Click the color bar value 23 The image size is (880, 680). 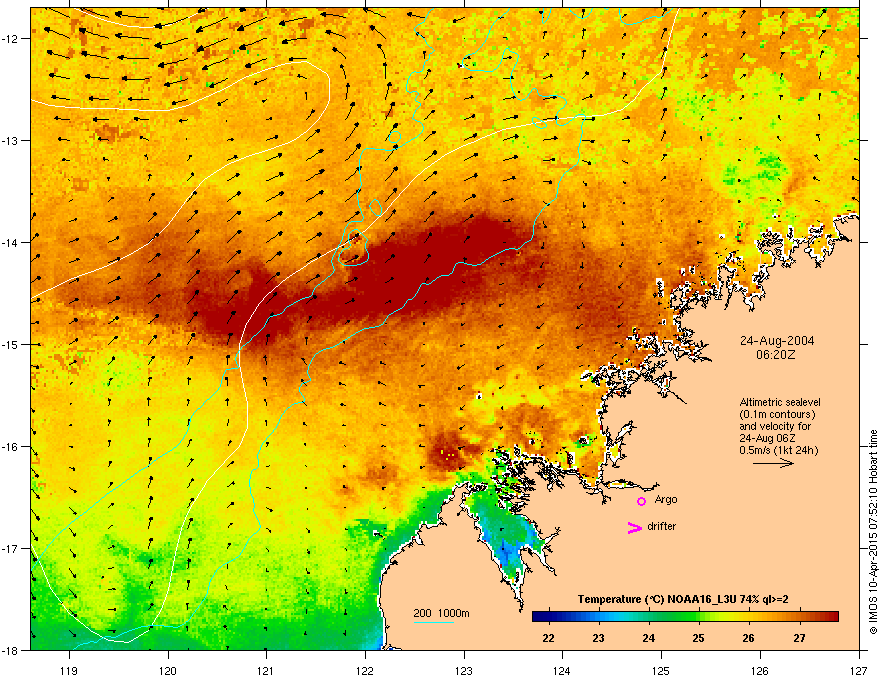599,638
